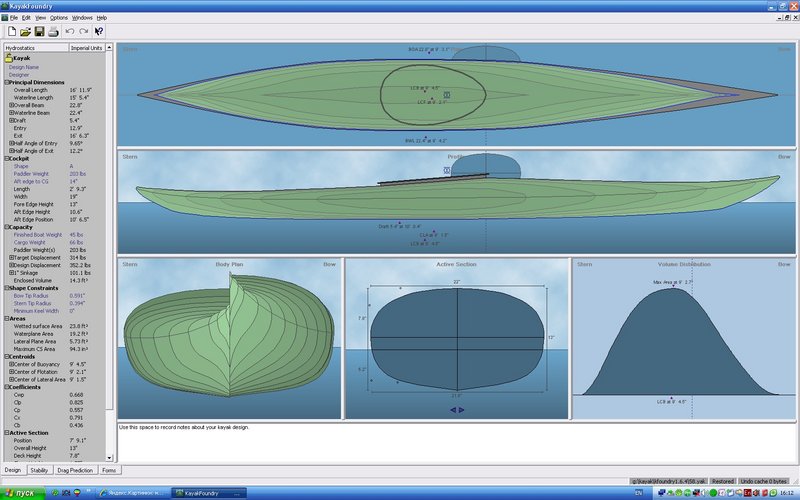Click the cockpit marker icon in profile view
This screenshot has width=800, height=500.
click(x=446, y=170)
